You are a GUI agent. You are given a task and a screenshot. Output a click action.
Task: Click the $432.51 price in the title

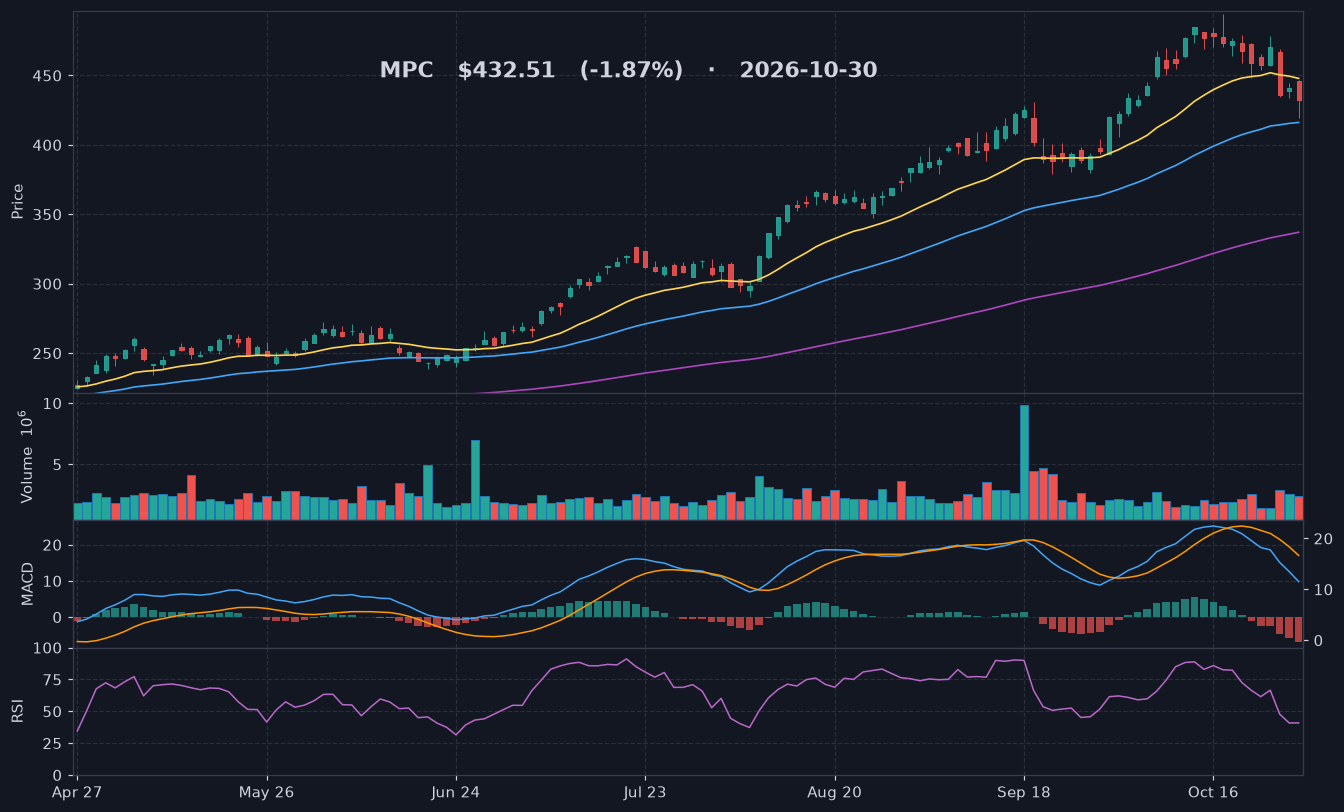[x=506, y=70]
